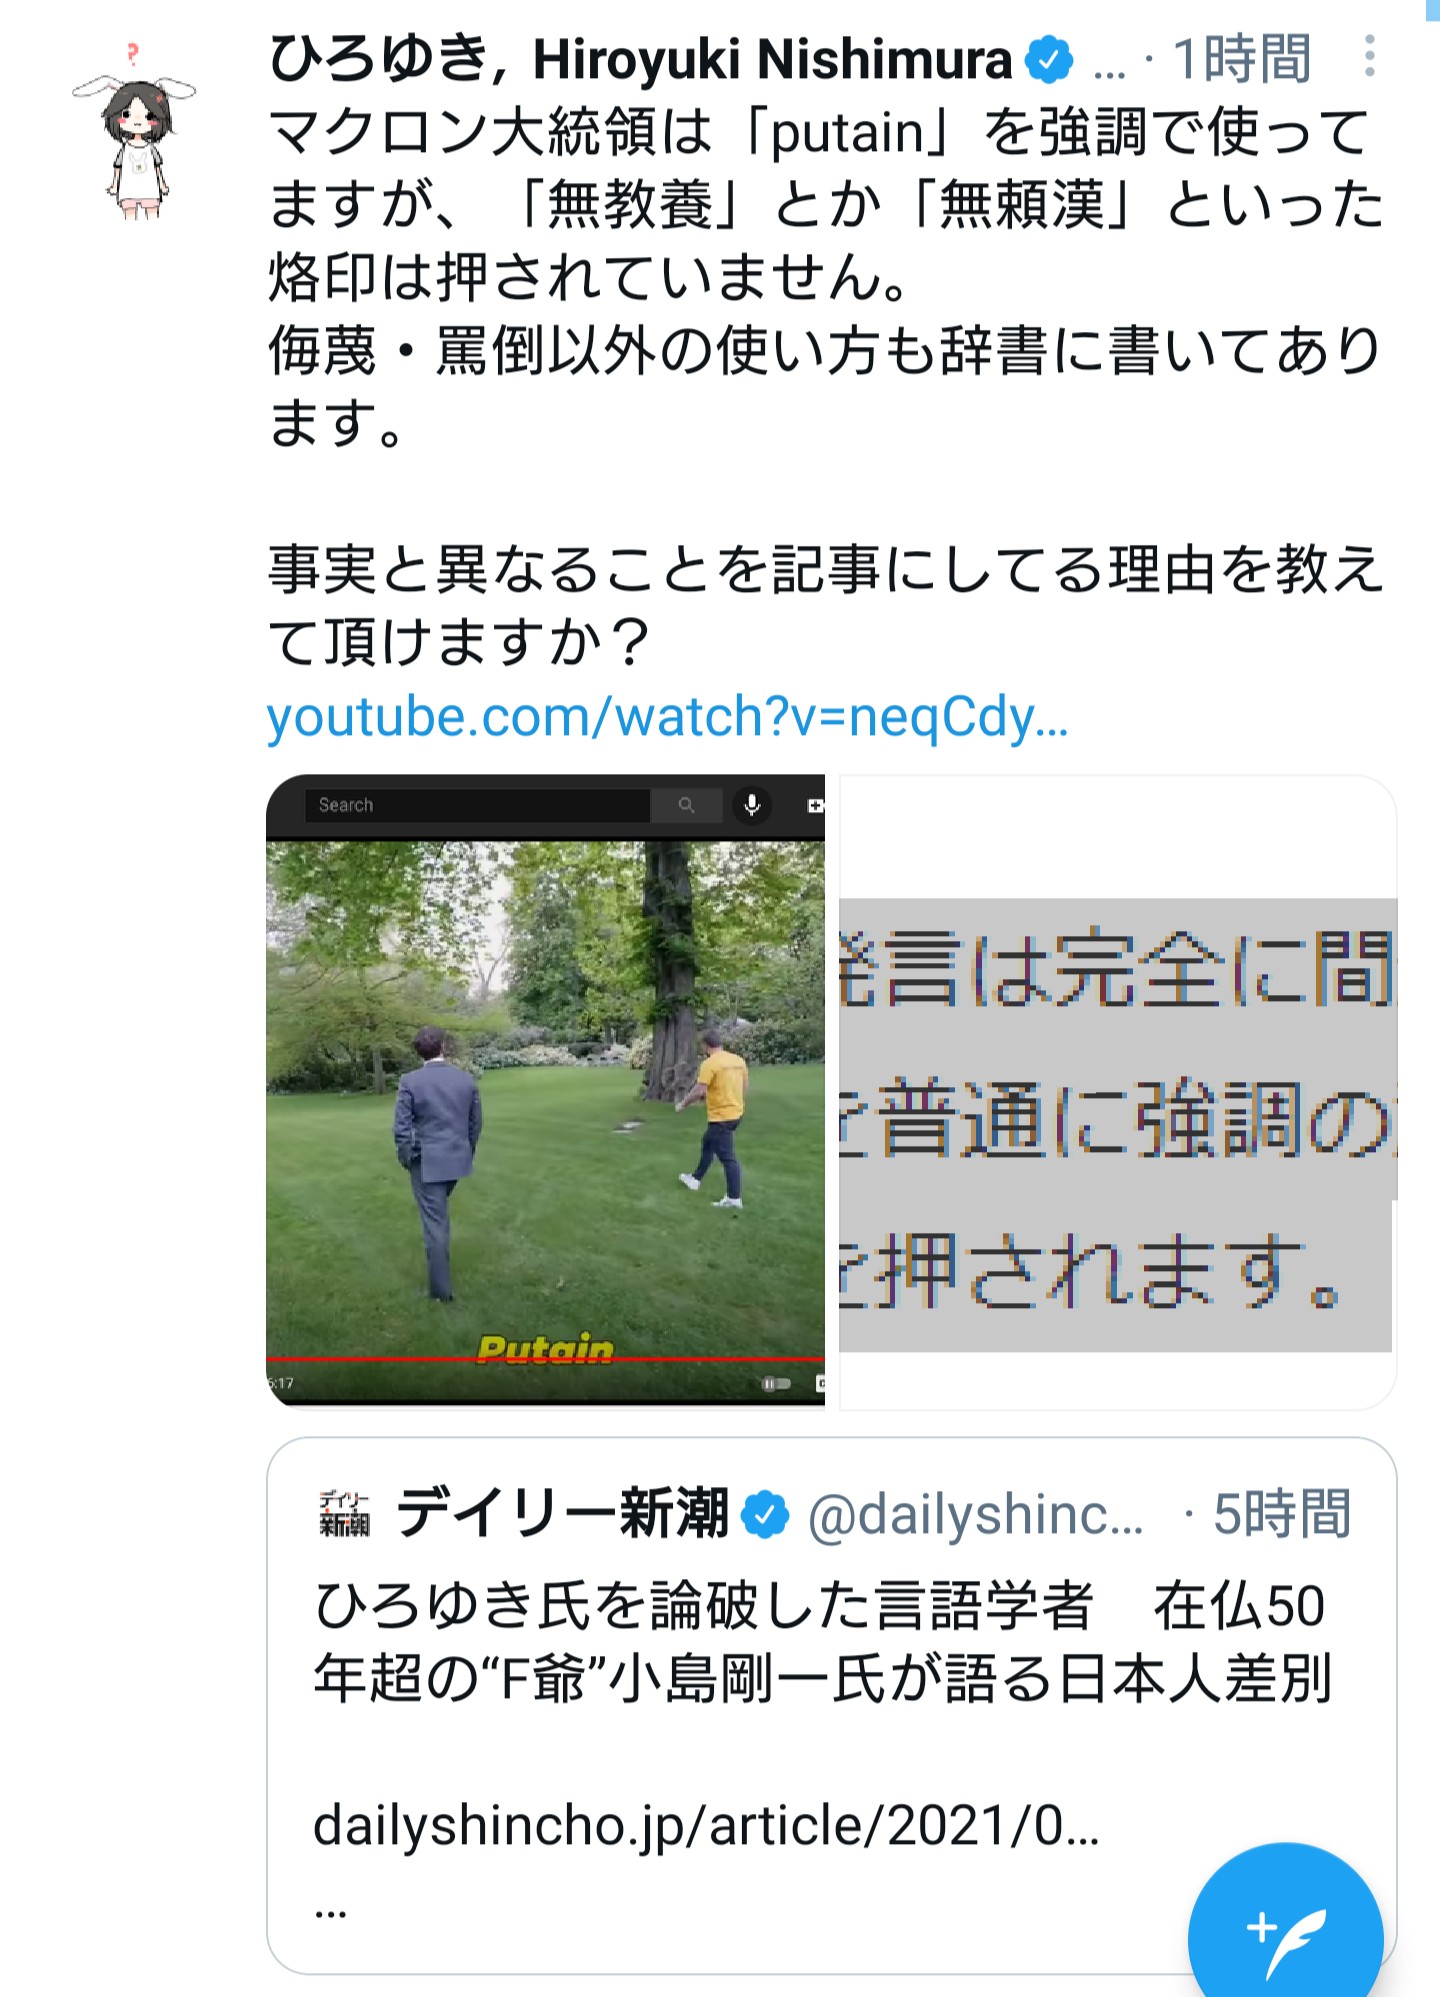Tap the red video progress bar
The height and width of the screenshot is (1997, 1440).
coord(546,1359)
